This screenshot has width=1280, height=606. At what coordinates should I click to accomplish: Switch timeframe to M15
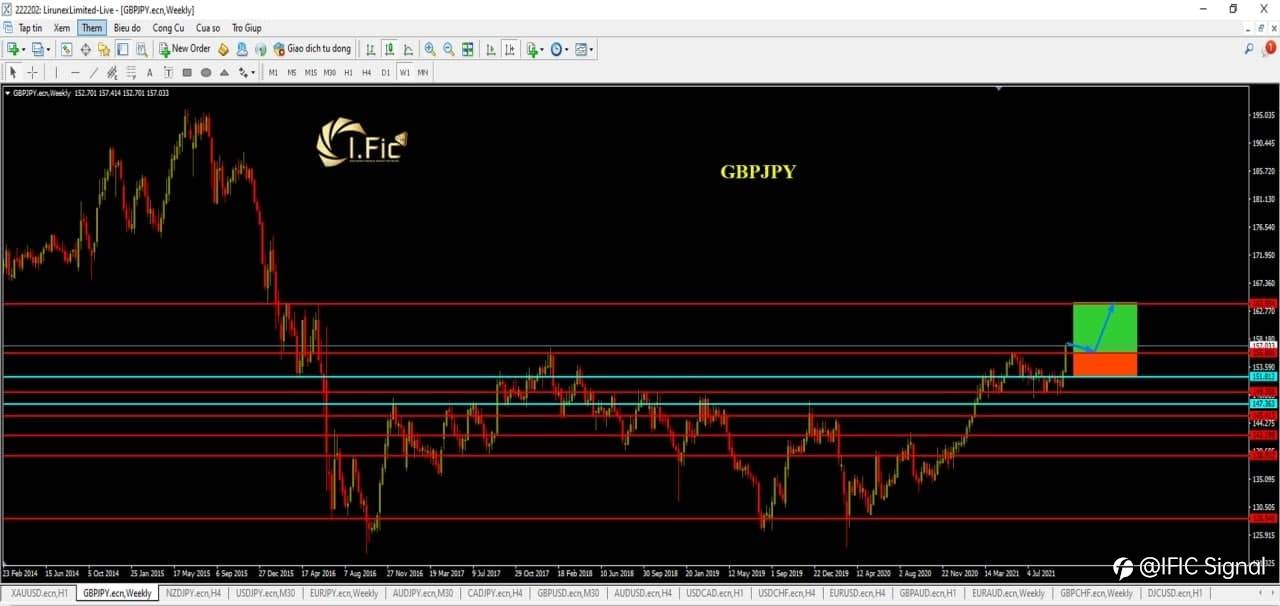click(x=311, y=72)
